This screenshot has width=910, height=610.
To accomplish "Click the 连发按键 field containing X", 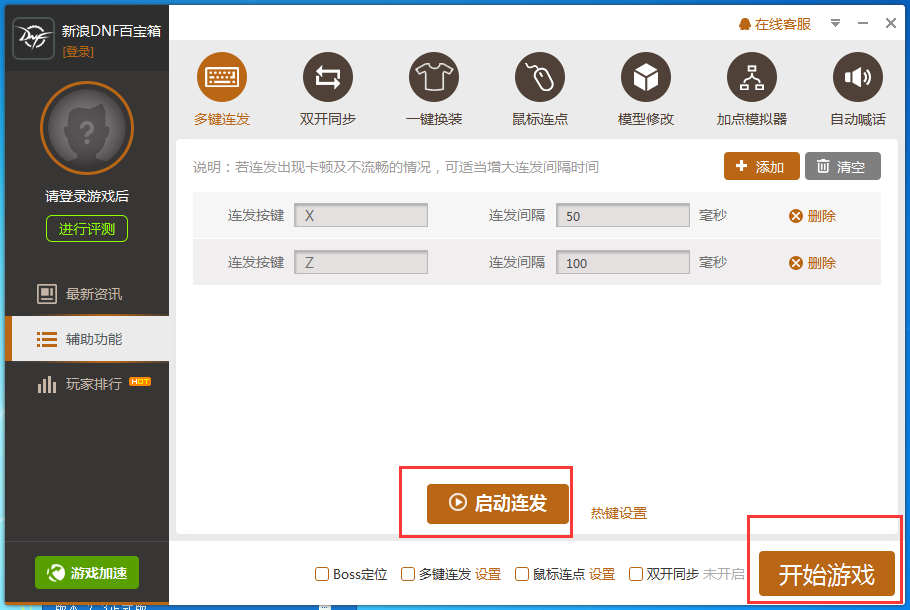I will (361, 215).
